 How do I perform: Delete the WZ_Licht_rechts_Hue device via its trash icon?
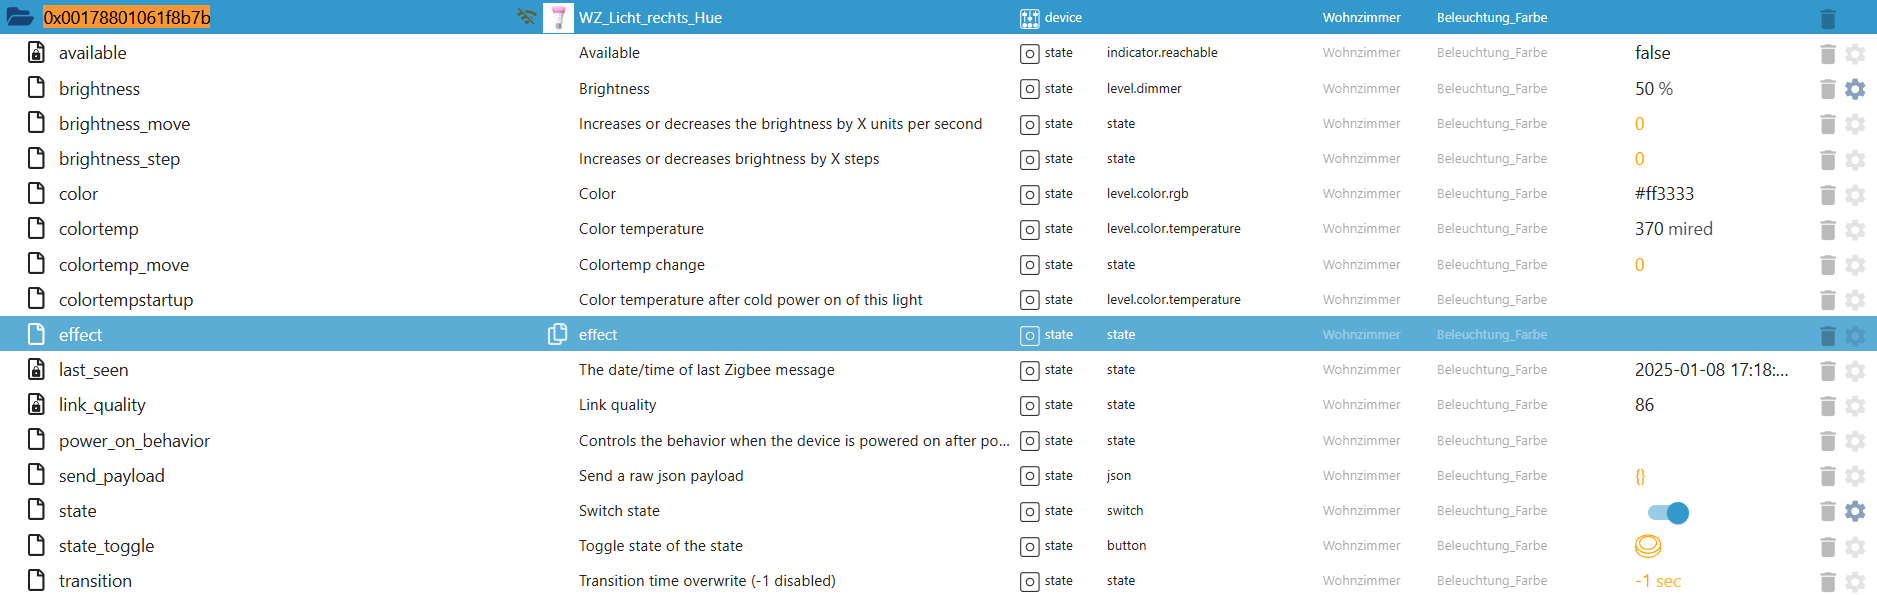[1828, 18]
